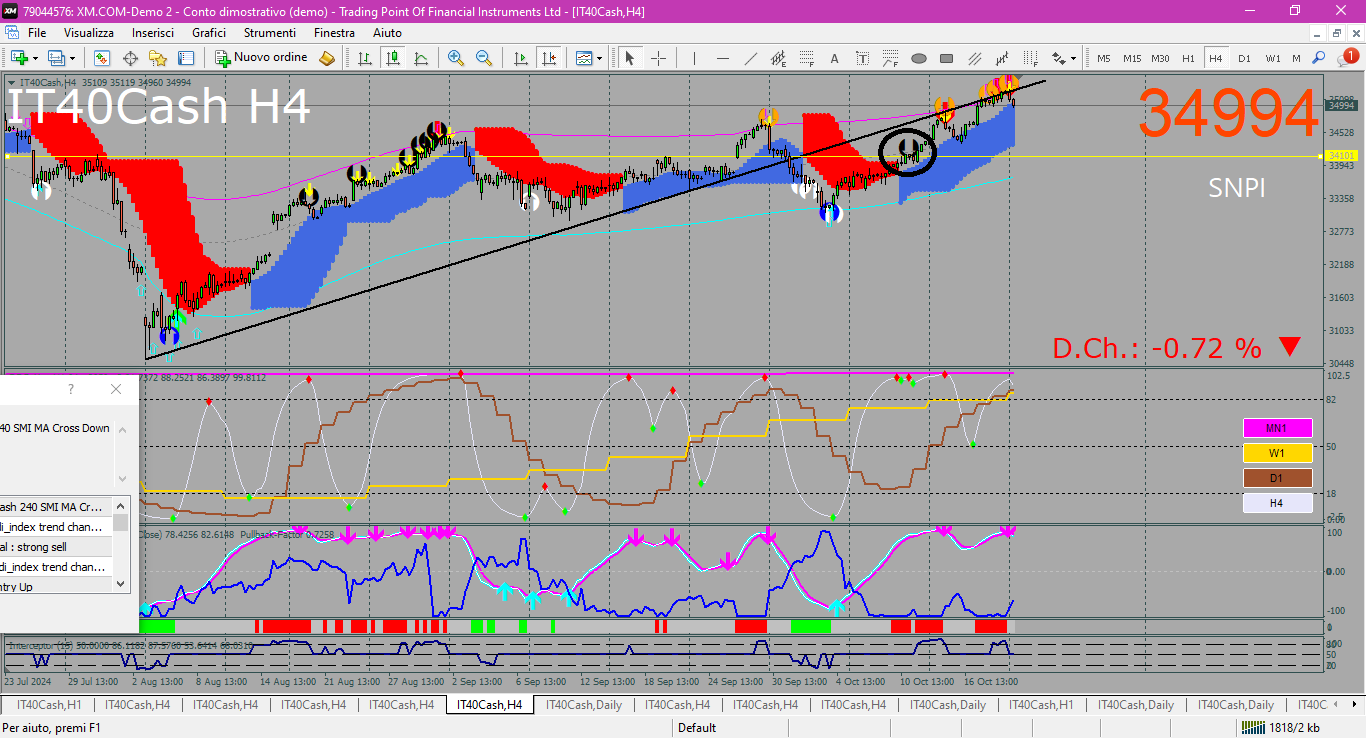The width and height of the screenshot is (1366, 738).
Task: Click the yellow W1 legend button
Action: 1277,453
